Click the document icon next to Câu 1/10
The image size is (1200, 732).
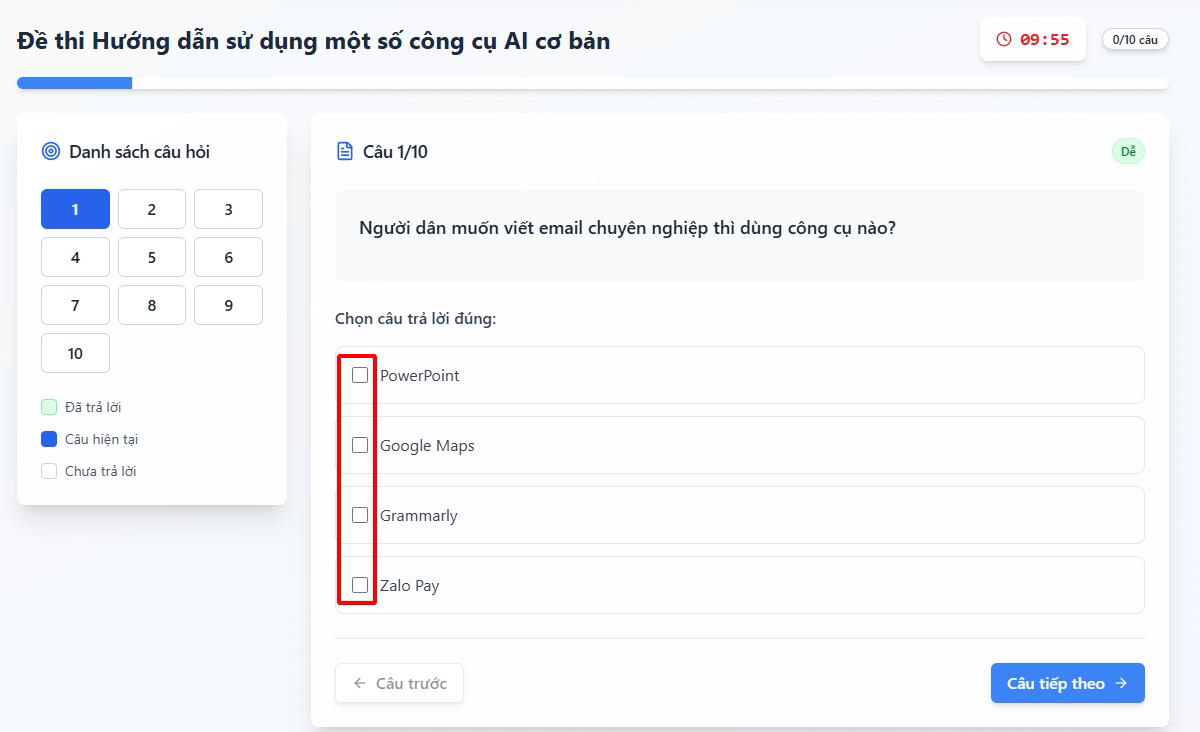[345, 151]
